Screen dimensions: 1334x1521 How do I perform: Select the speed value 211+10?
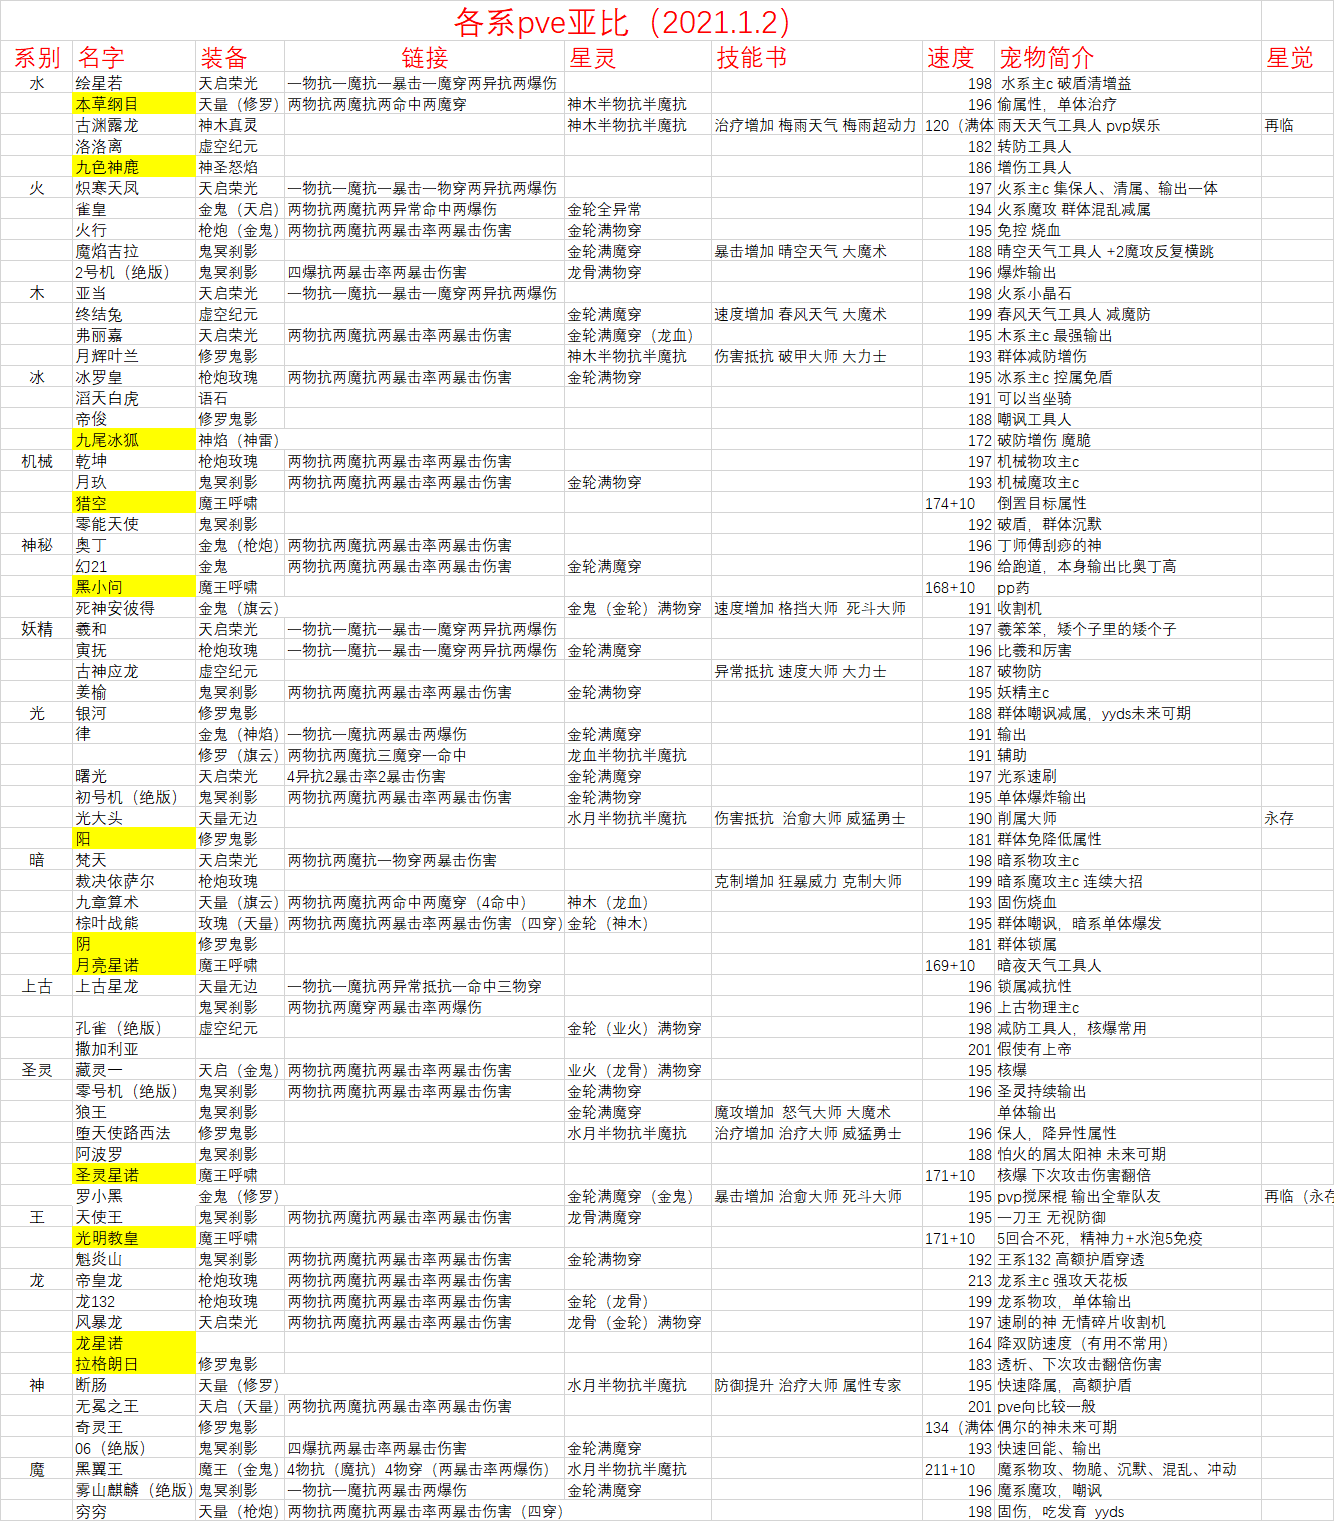[x=958, y=1469]
